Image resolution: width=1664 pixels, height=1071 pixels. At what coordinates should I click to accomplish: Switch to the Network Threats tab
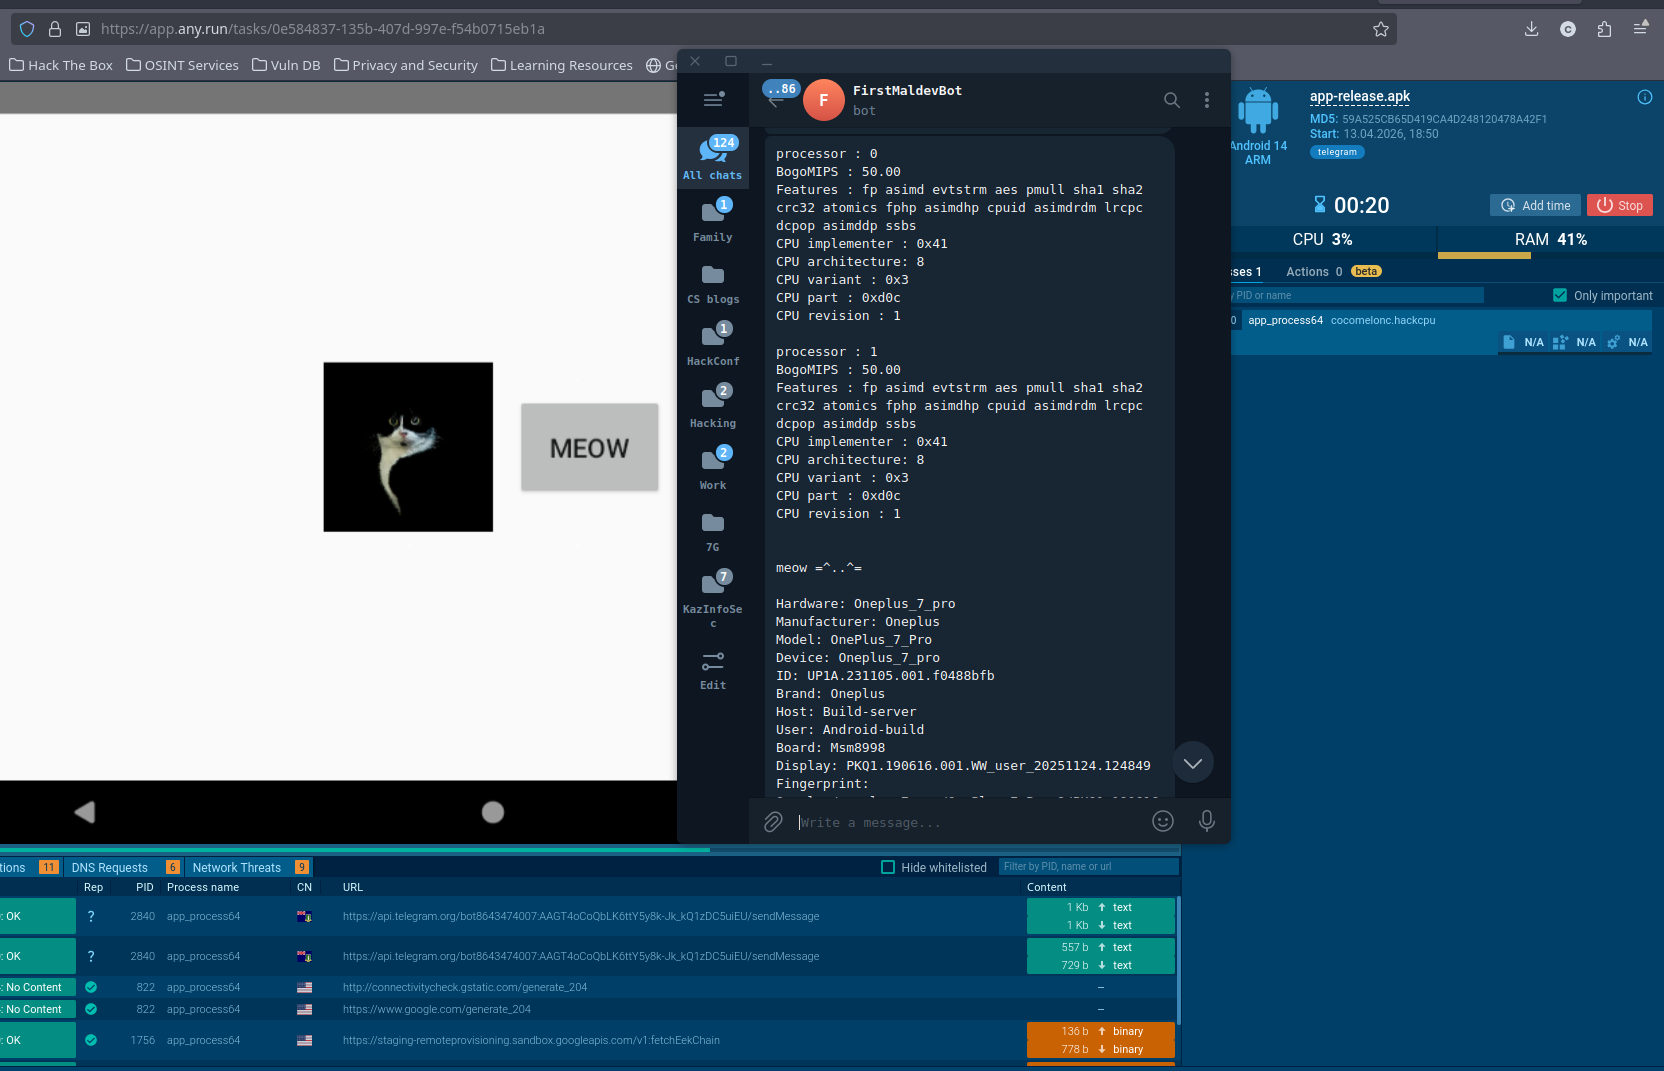pyautogui.click(x=237, y=867)
